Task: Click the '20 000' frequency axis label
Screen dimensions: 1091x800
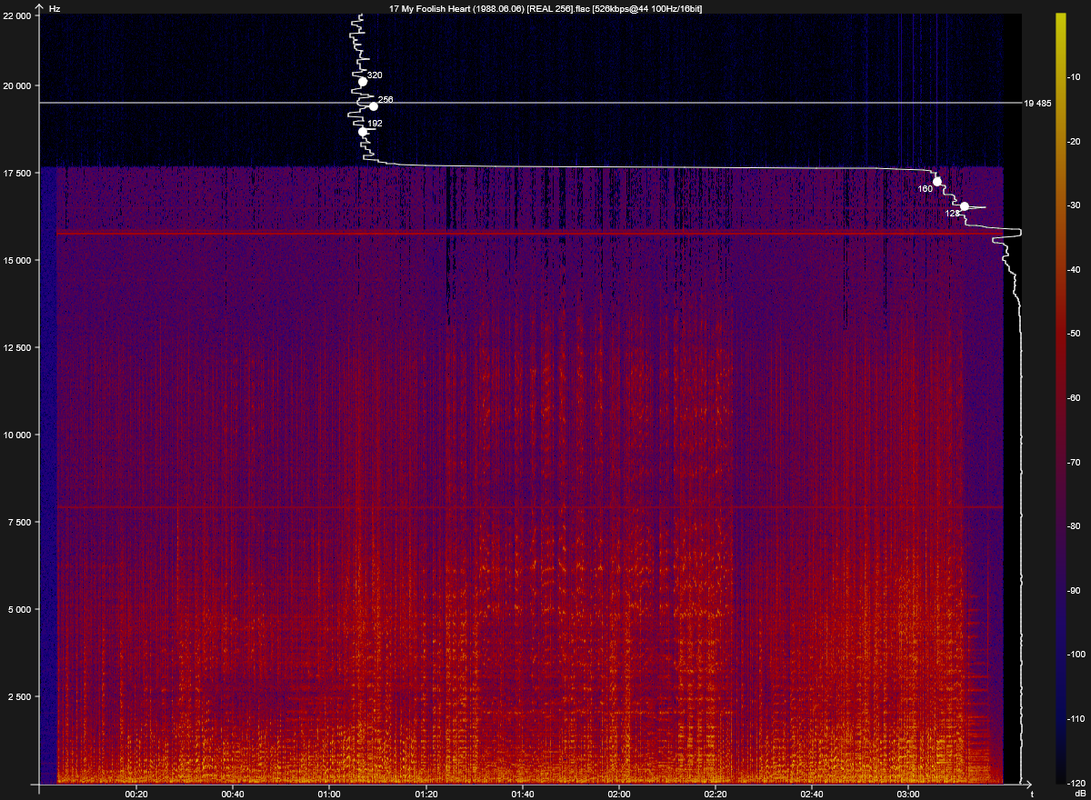Action: click(17, 86)
